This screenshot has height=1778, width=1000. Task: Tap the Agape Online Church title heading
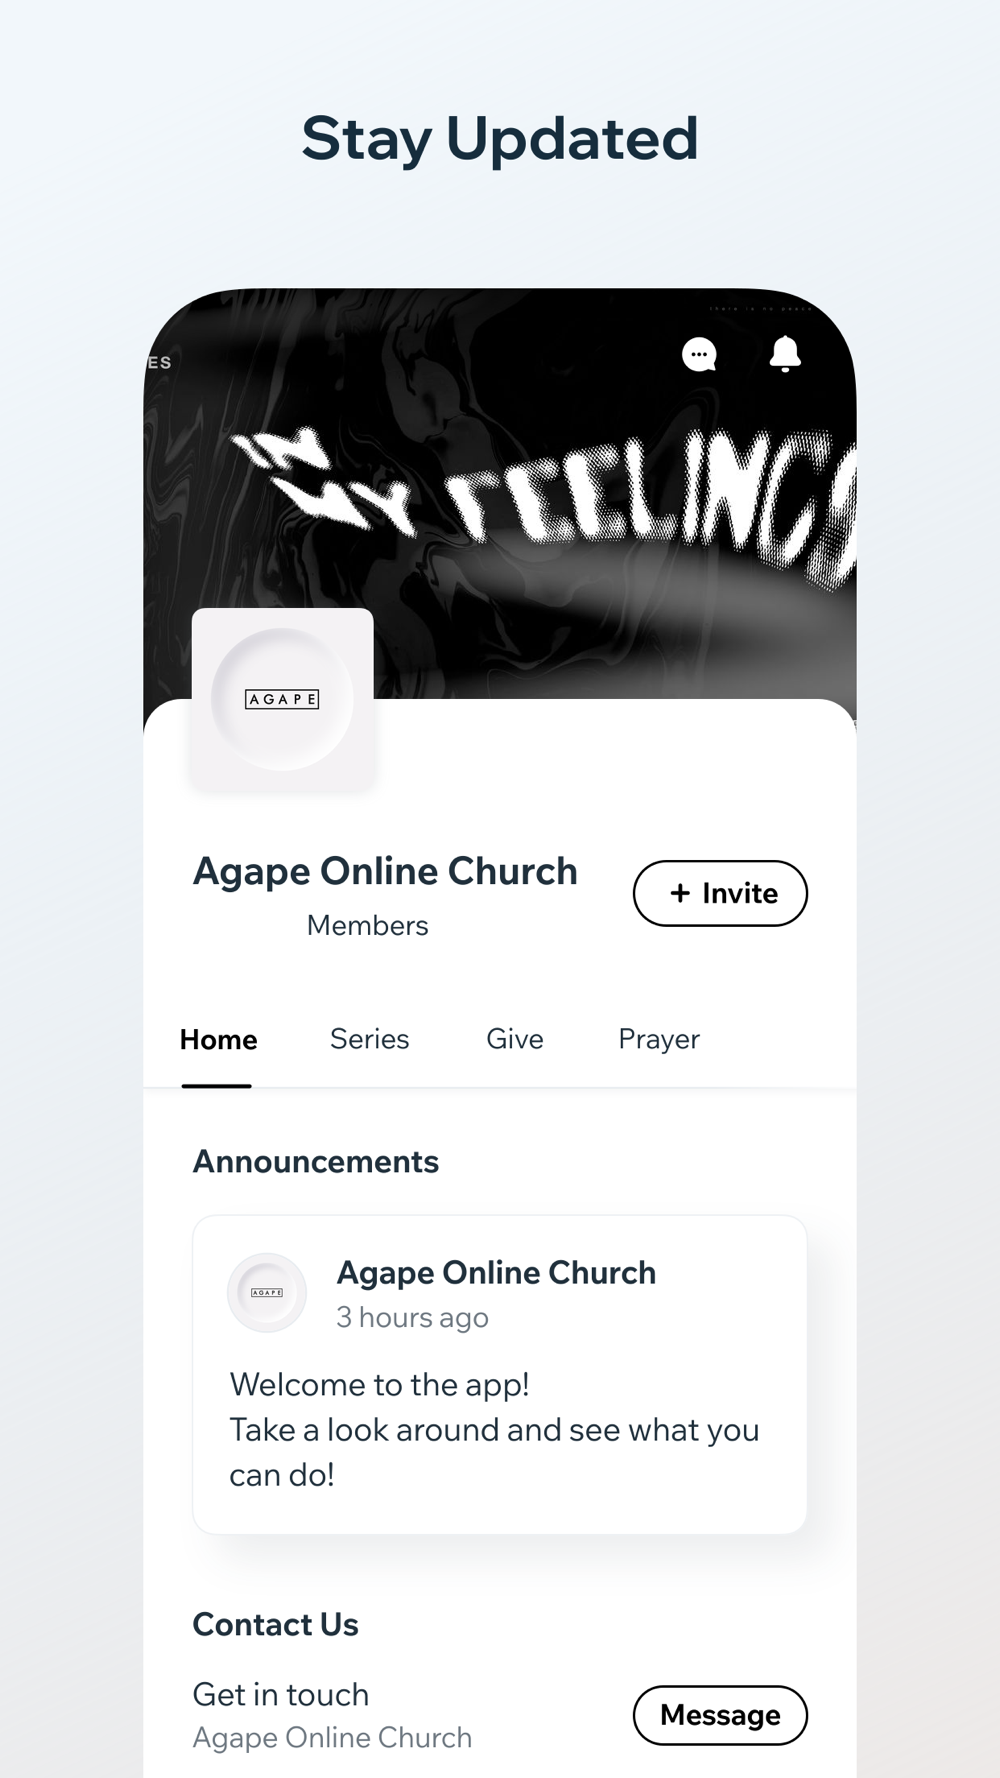385,872
